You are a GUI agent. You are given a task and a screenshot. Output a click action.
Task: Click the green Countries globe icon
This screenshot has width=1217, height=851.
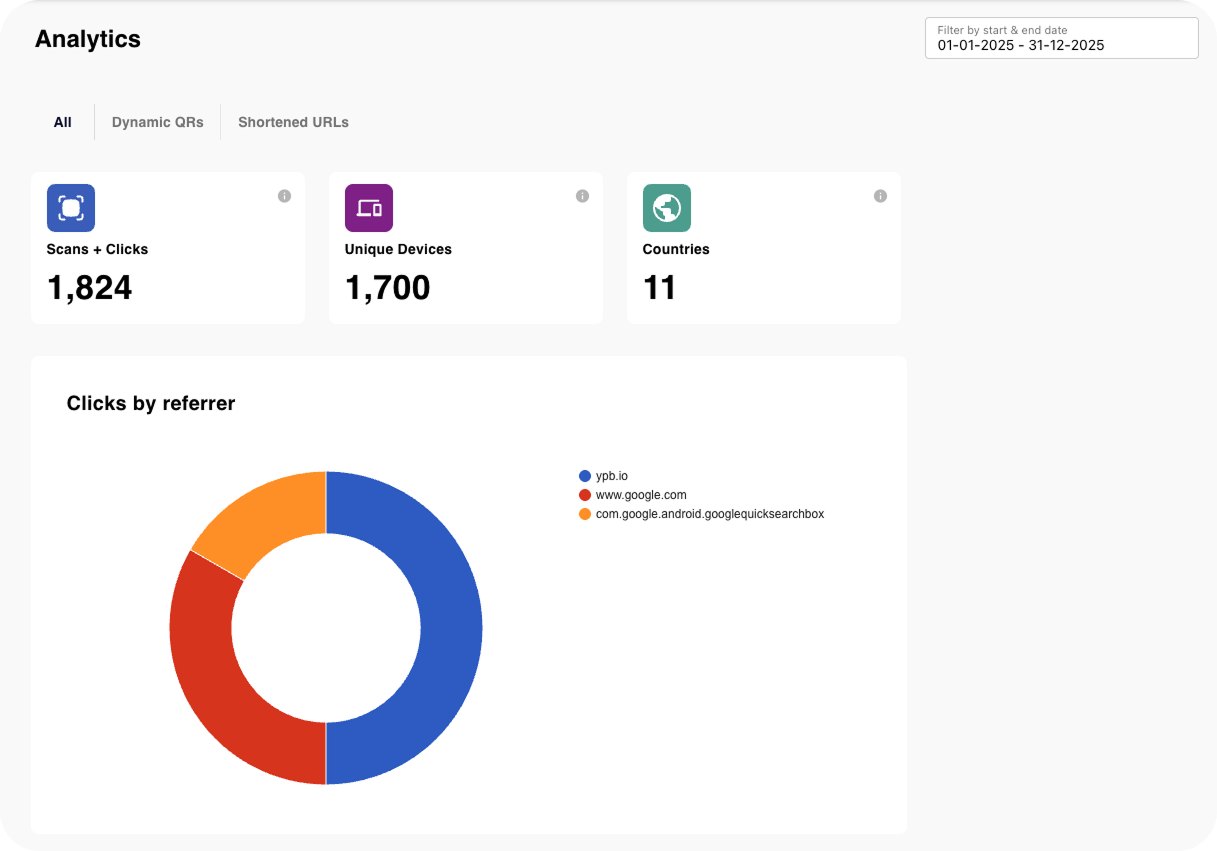(x=667, y=208)
